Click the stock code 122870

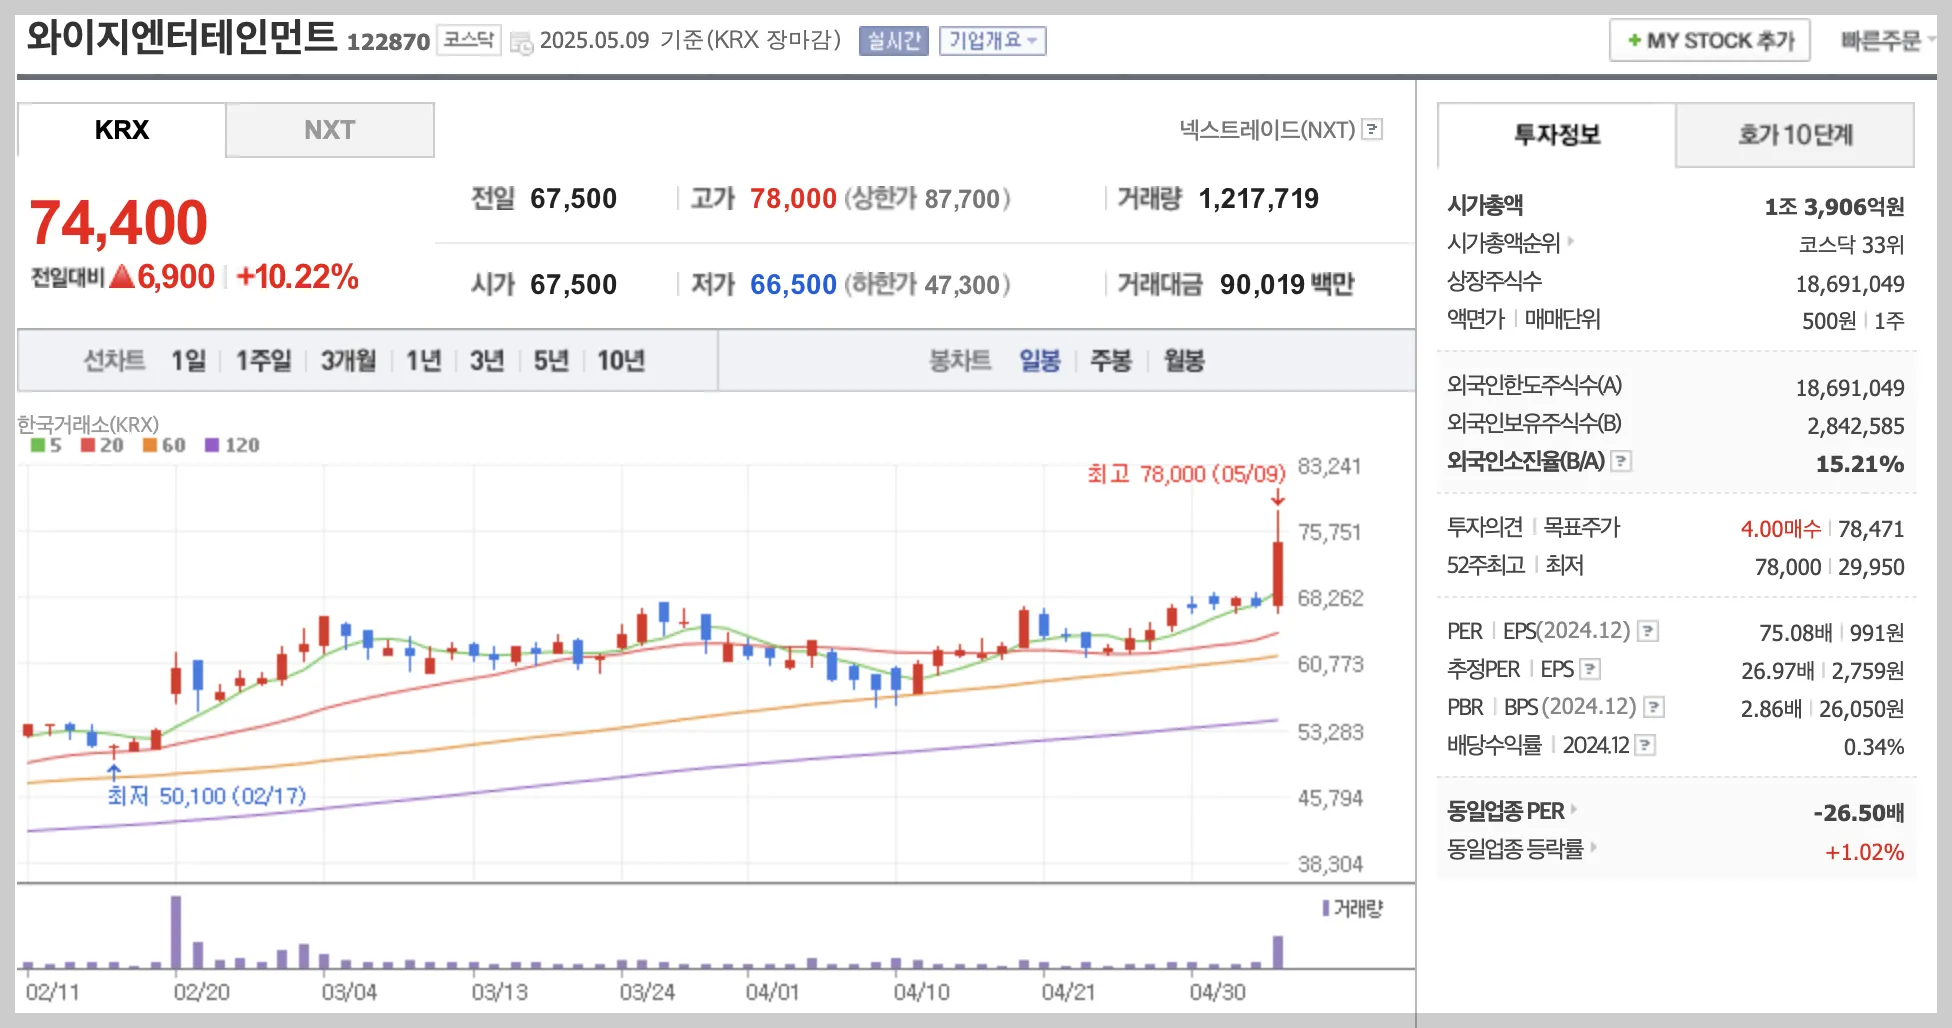(388, 42)
